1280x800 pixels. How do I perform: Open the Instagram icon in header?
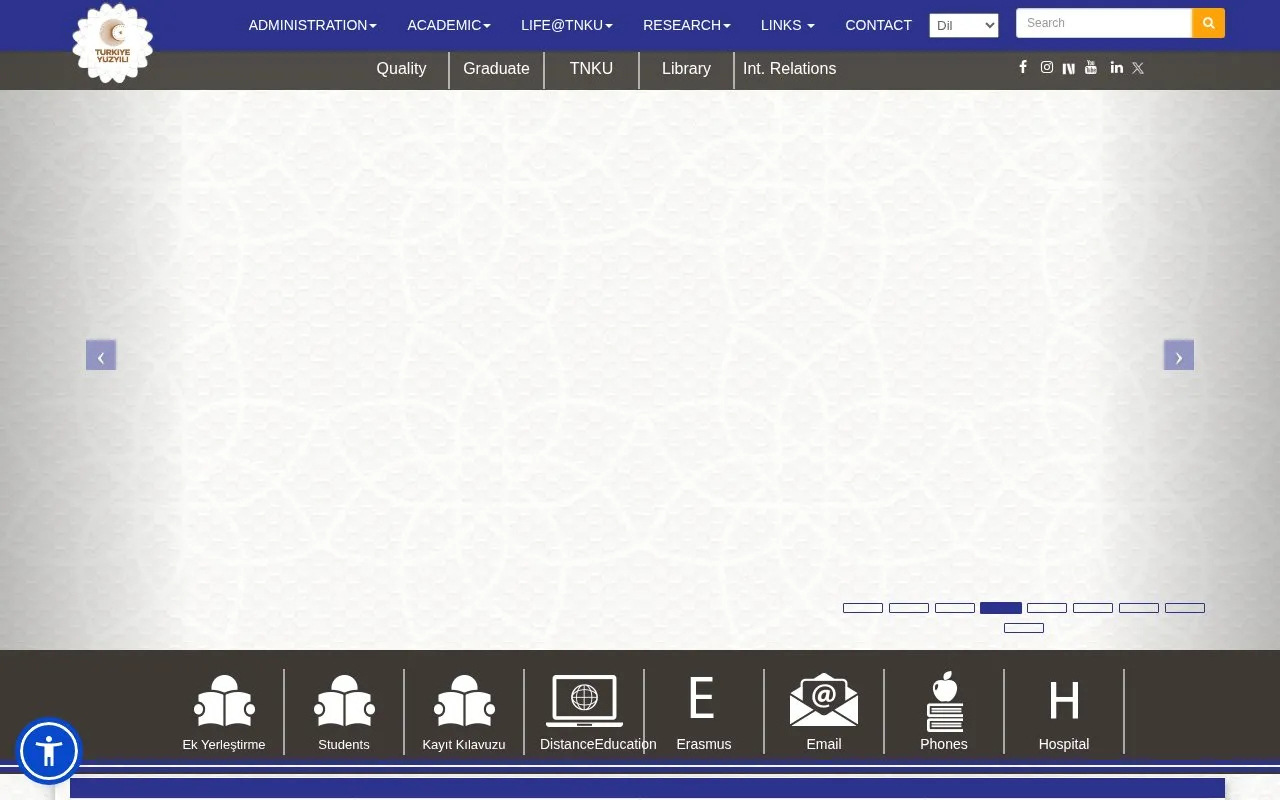click(1047, 67)
